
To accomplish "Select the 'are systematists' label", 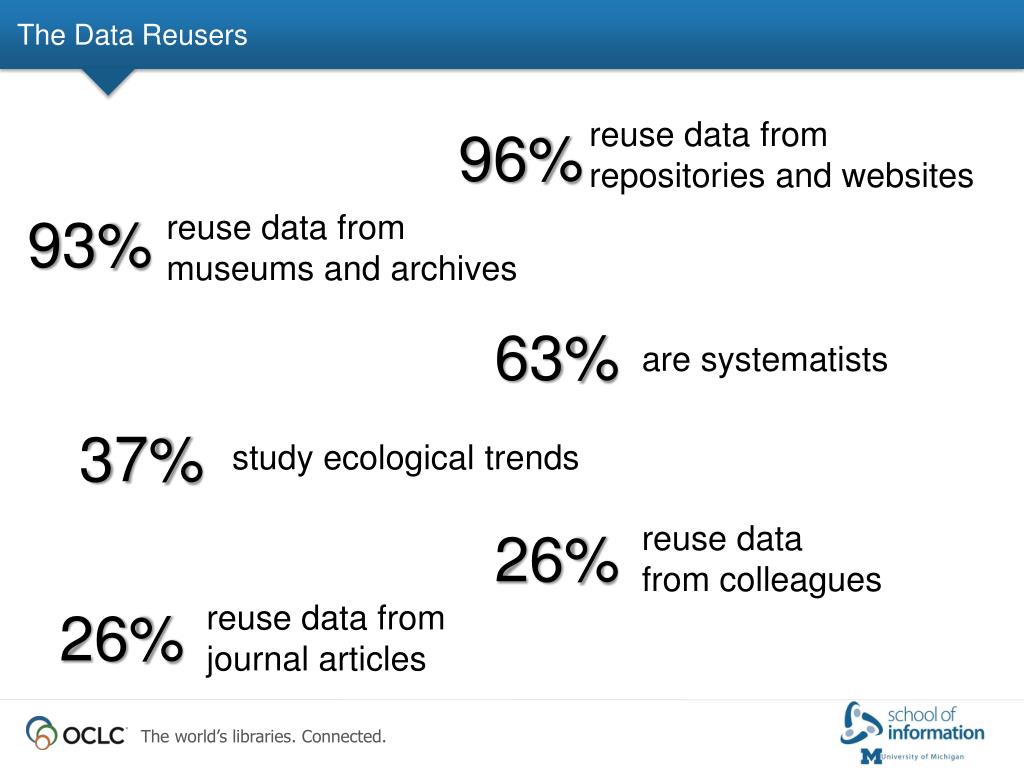I will 765,360.
